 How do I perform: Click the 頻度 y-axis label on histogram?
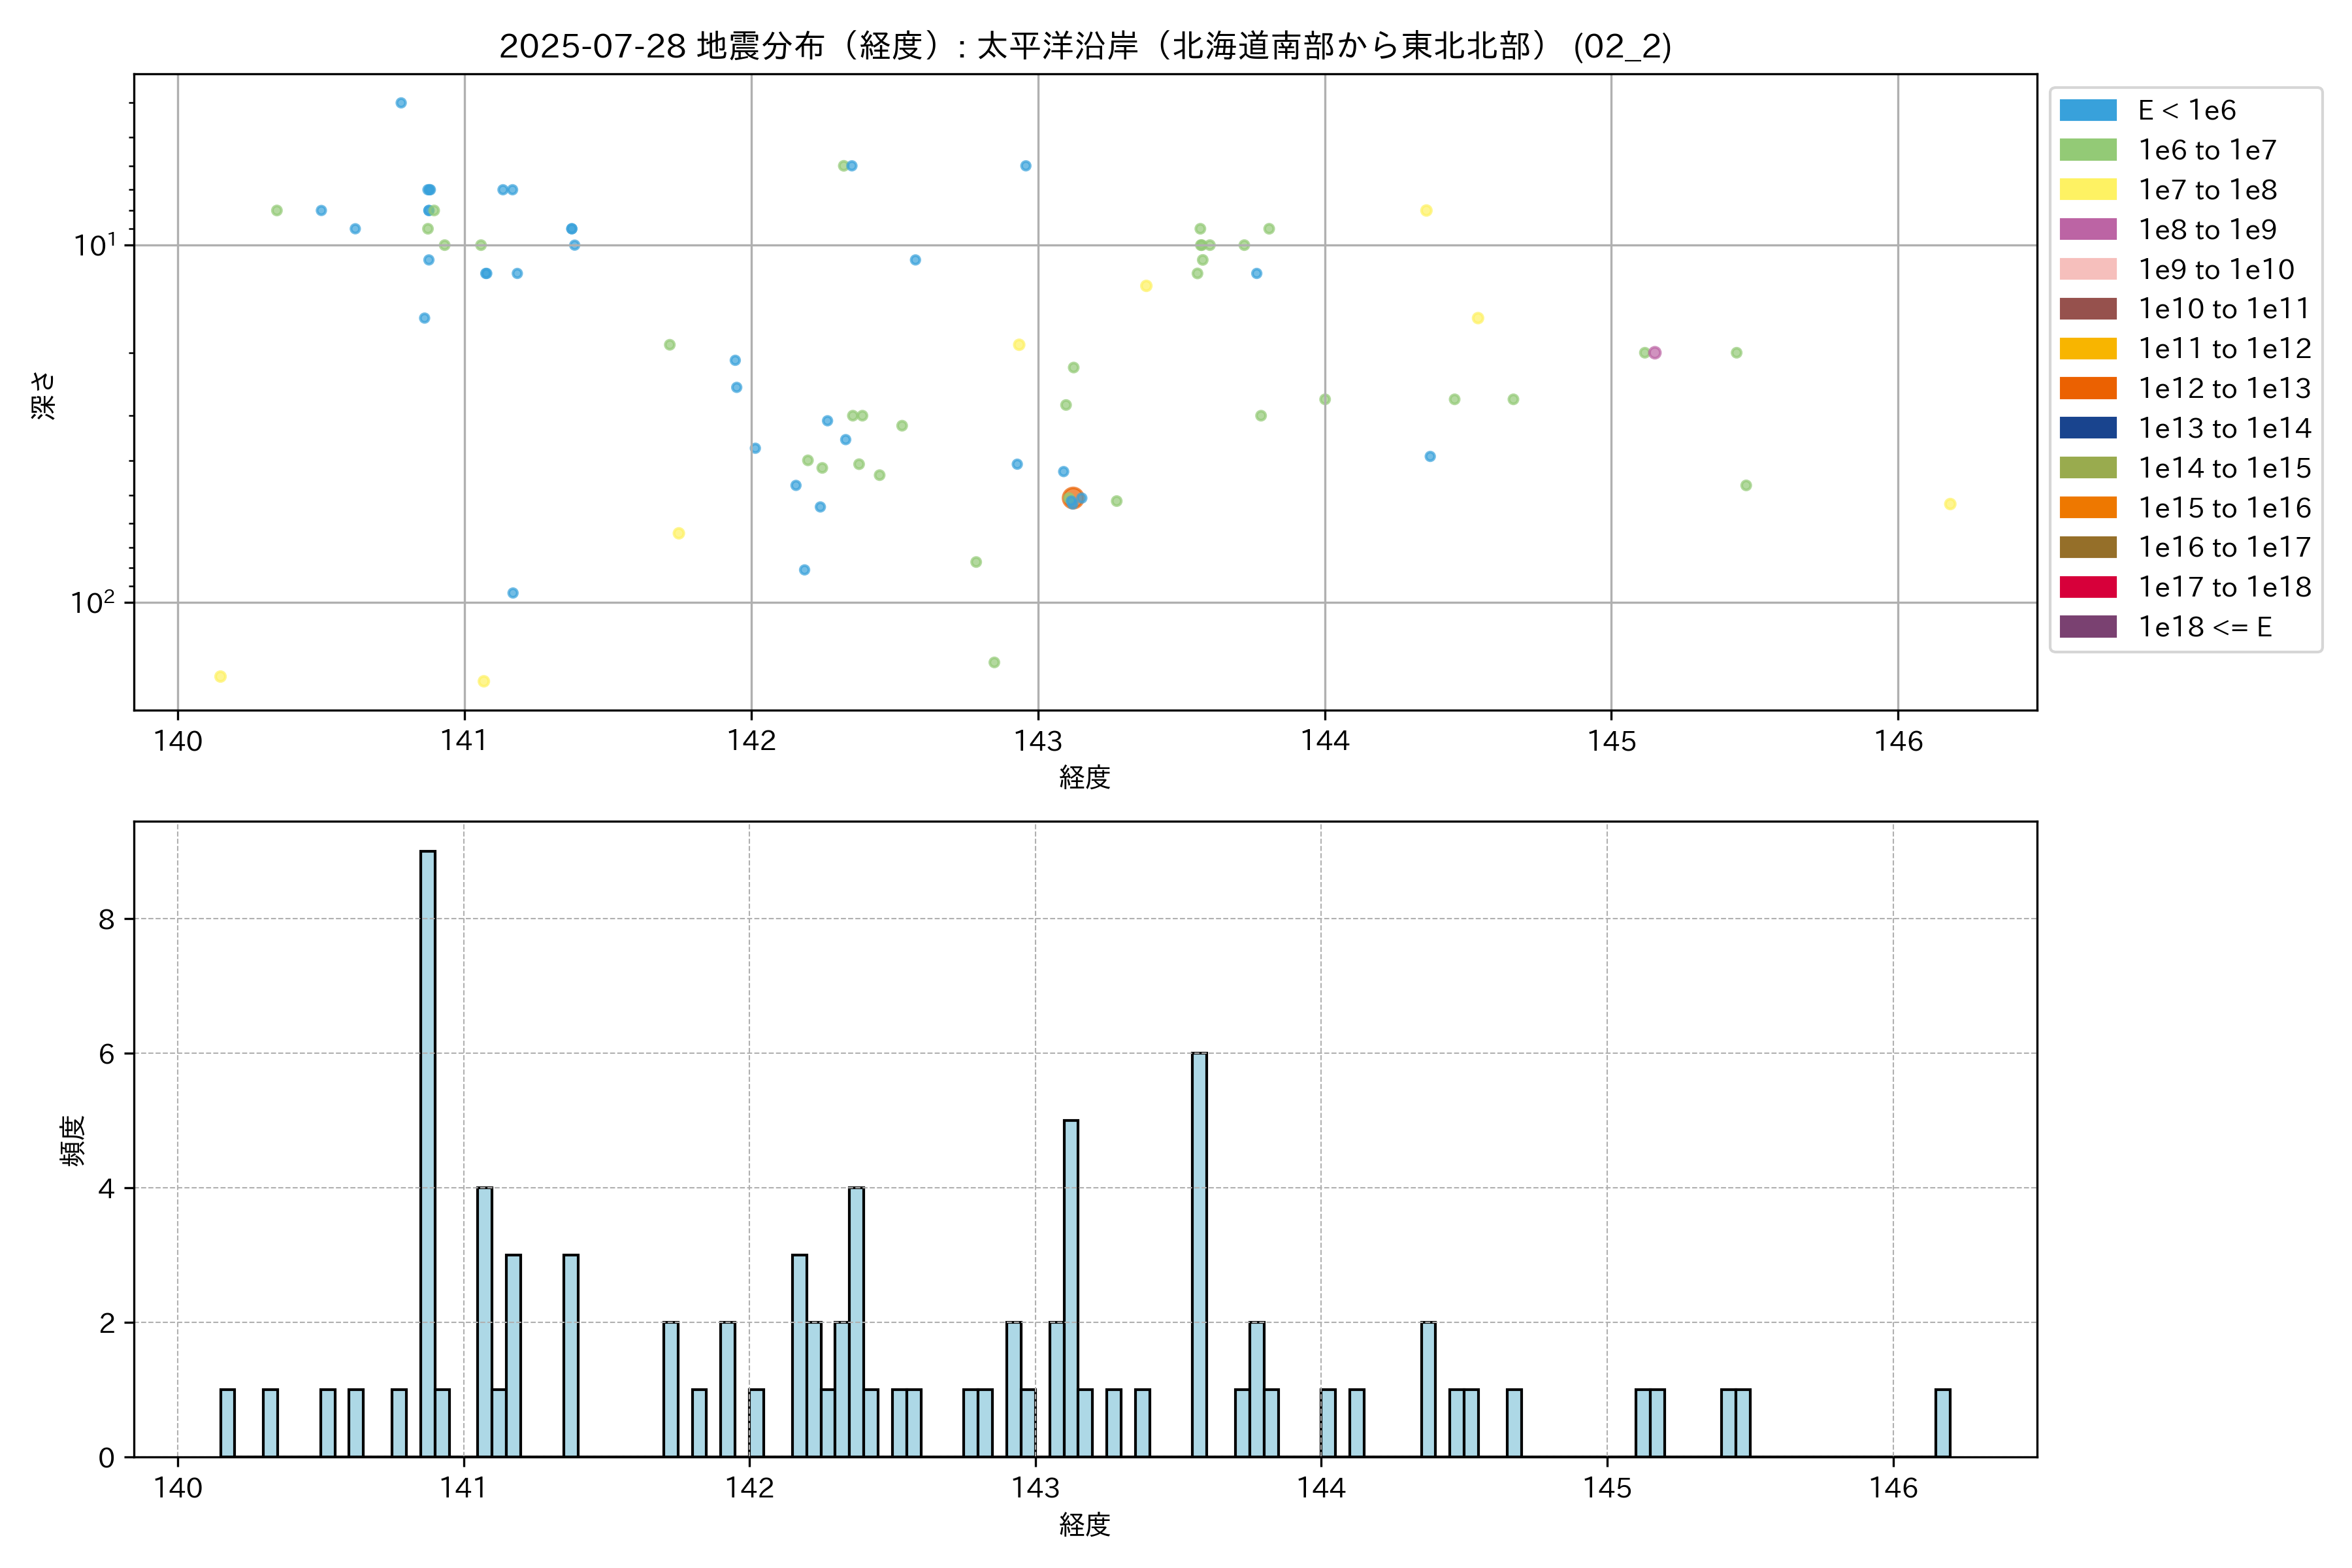pos(72,1140)
